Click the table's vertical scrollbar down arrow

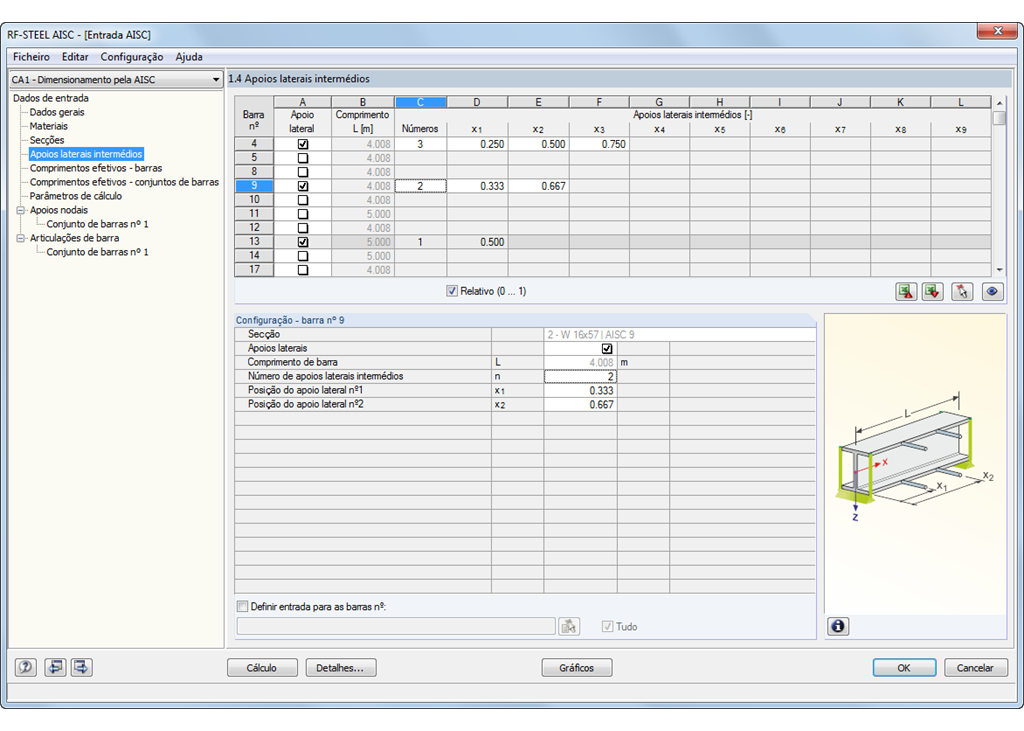[999, 270]
